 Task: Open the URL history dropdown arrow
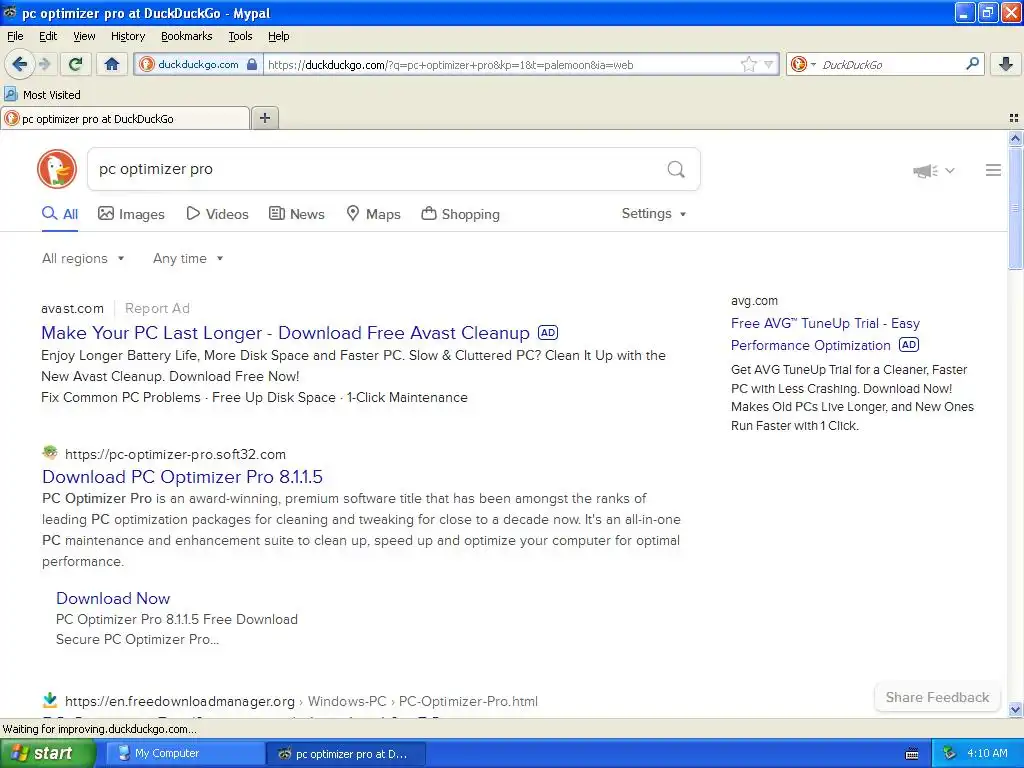[x=769, y=64]
